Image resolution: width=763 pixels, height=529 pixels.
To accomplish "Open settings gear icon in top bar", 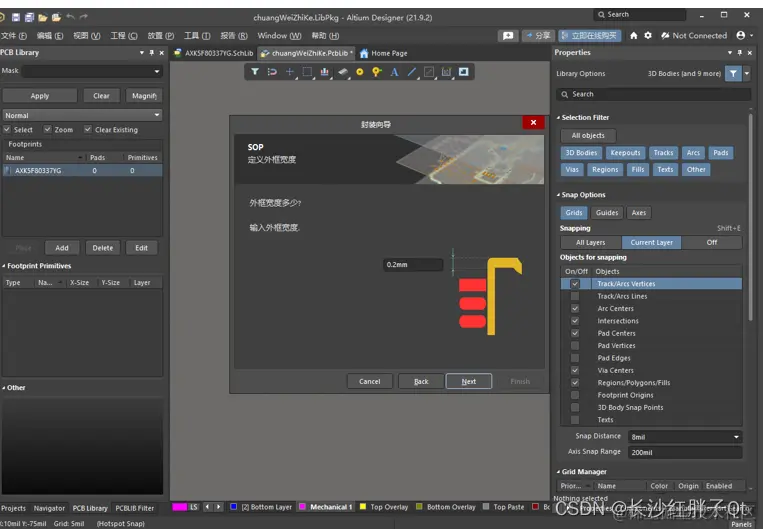I will pyautogui.click(x=648, y=36).
